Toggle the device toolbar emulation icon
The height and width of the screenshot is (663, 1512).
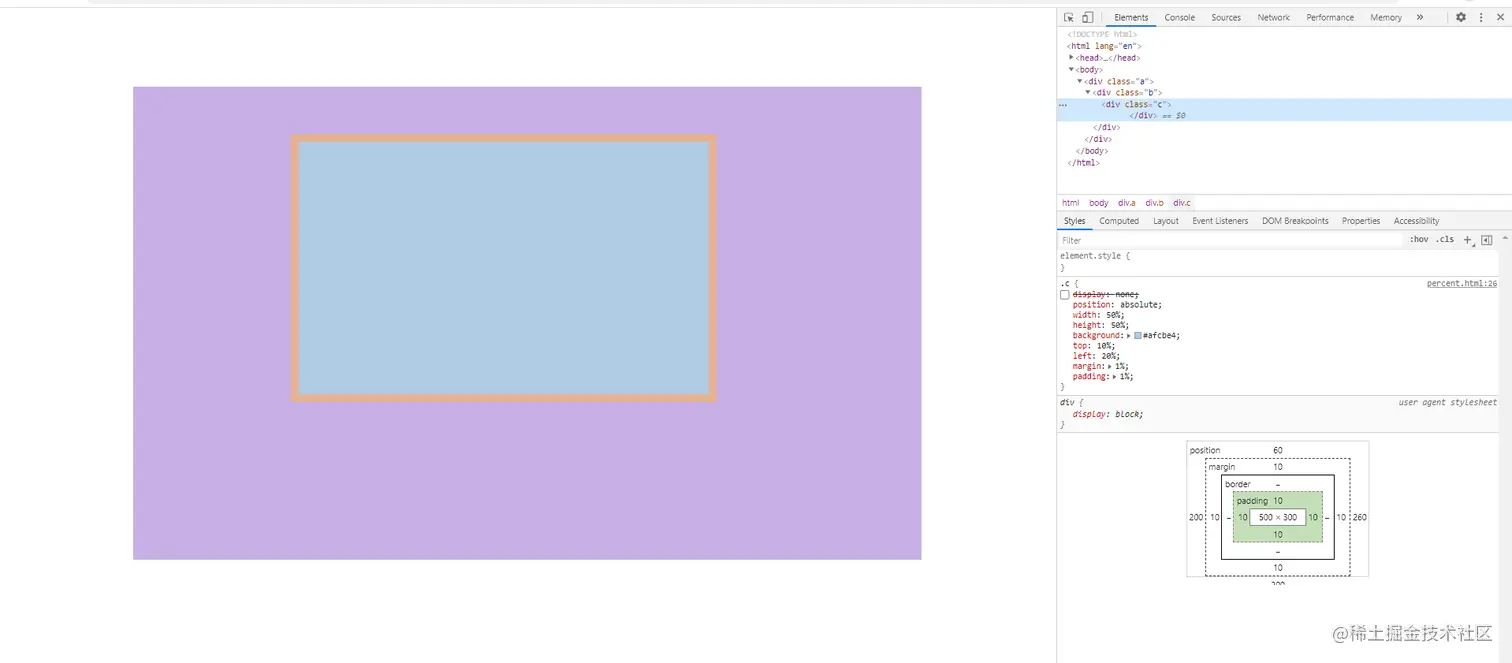pyautogui.click(x=1087, y=17)
